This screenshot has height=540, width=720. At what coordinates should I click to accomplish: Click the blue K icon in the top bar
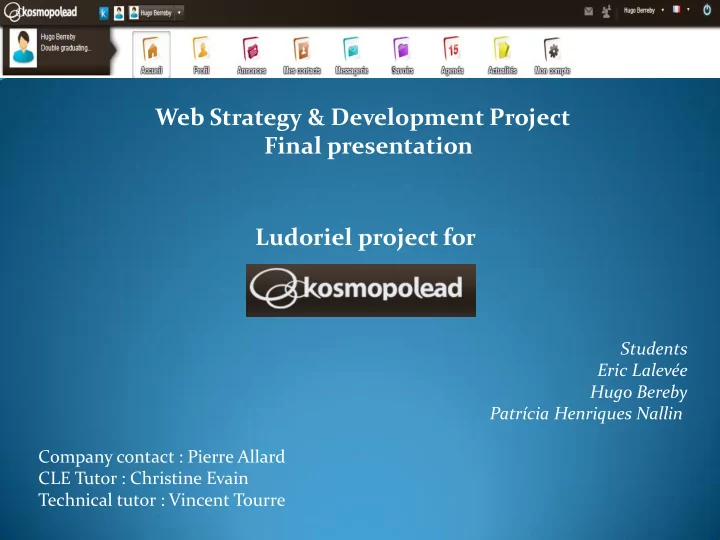[104, 13]
